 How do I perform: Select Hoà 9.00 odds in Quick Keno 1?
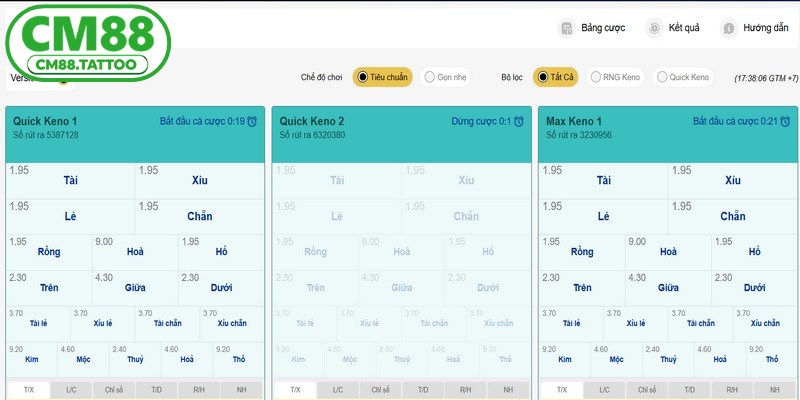click(x=135, y=251)
